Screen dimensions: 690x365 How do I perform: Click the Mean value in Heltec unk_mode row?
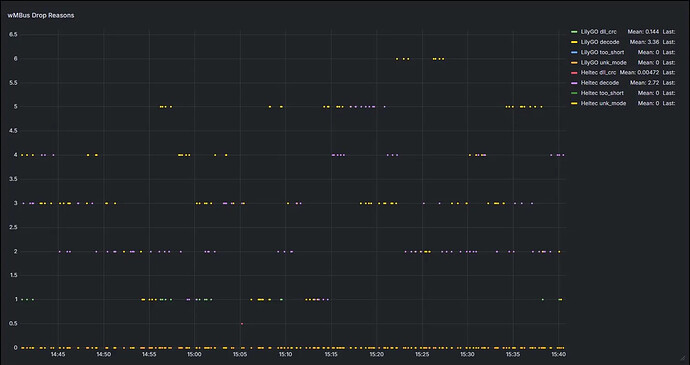[x=649, y=103]
